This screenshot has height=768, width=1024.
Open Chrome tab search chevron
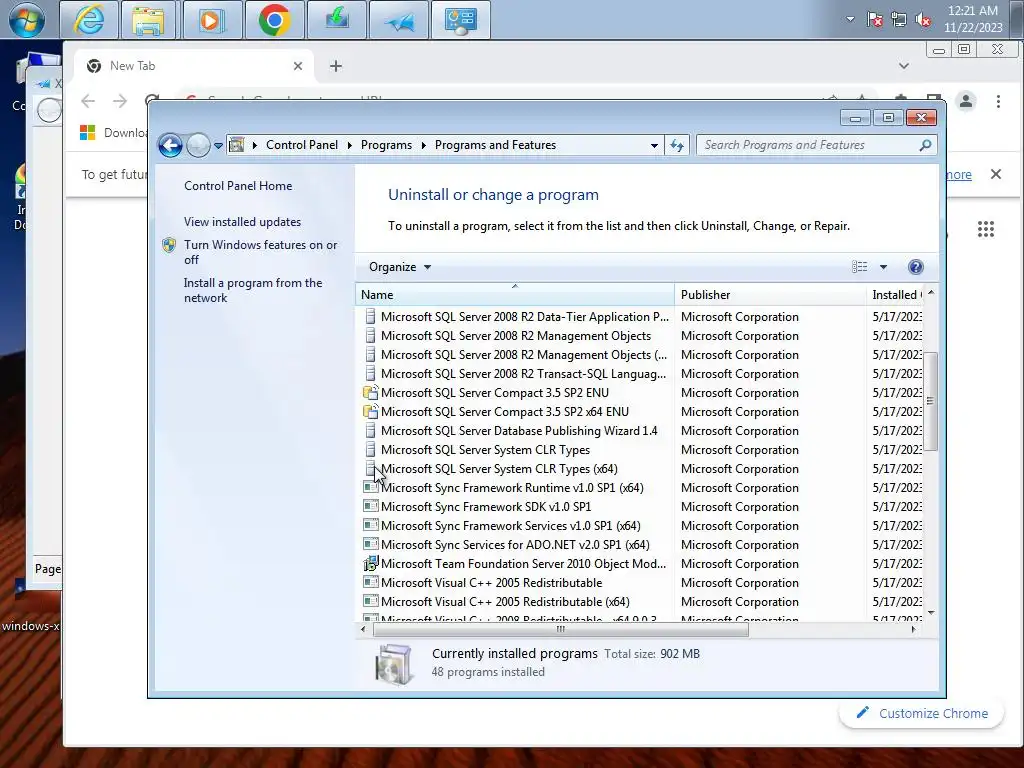[904, 66]
